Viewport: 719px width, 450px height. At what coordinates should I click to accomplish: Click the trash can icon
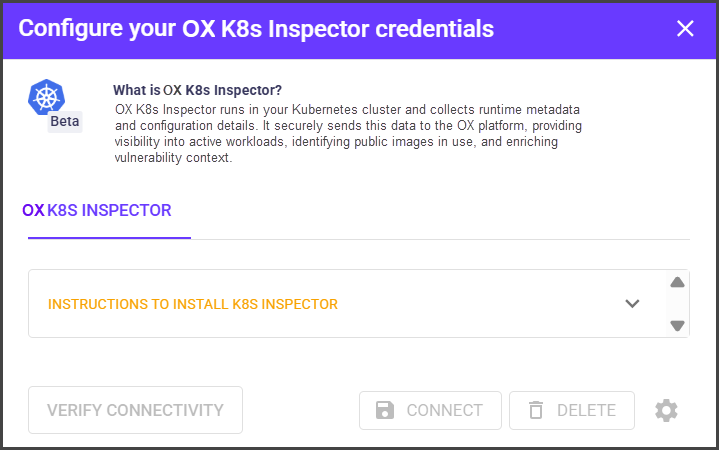[536, 410]
